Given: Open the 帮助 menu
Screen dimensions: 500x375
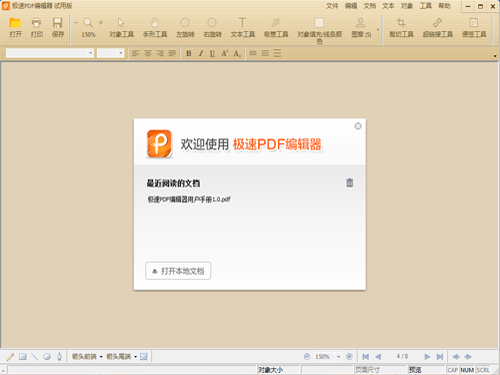Looking at the screenshot, I should point(444,6).
